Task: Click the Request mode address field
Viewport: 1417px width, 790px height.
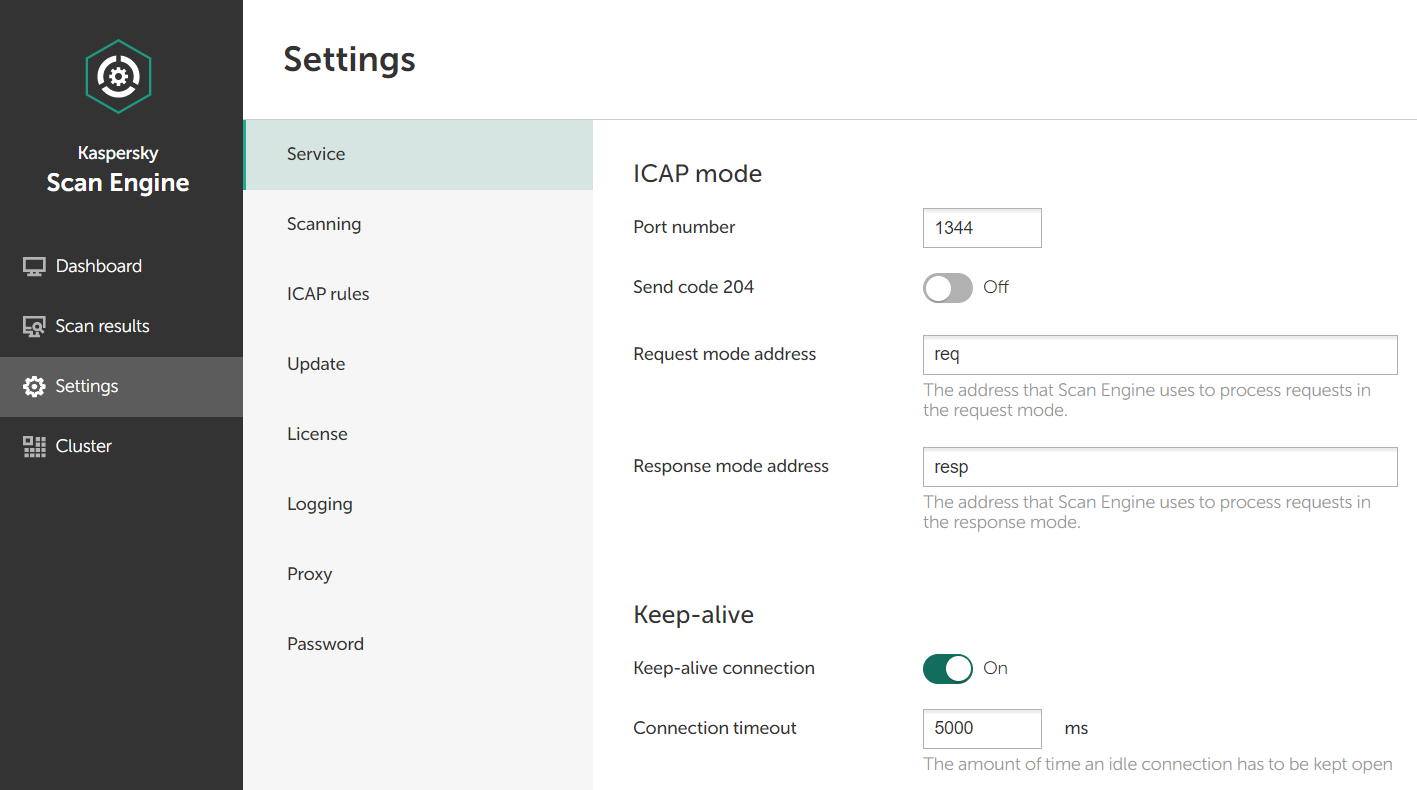Action: 1159,355
